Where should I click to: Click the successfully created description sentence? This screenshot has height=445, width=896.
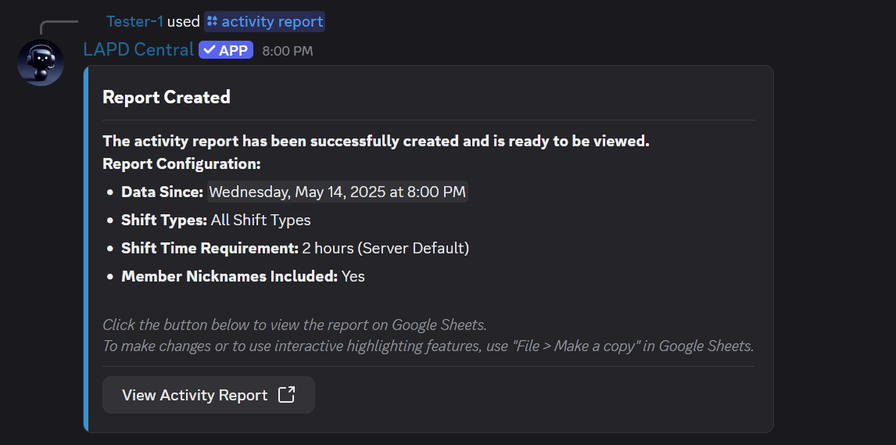pyautogui.click(x=376, y=141)
